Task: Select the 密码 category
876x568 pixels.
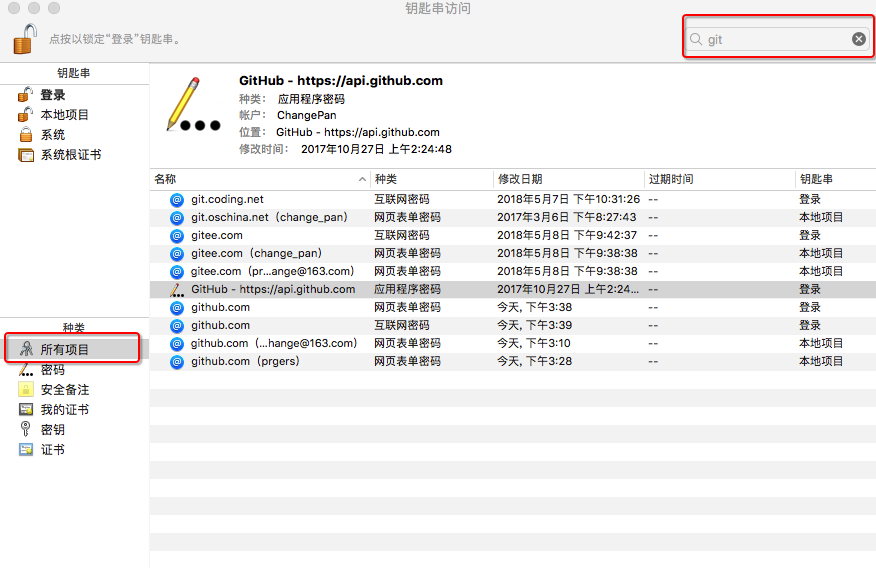Action: (74, 370)
